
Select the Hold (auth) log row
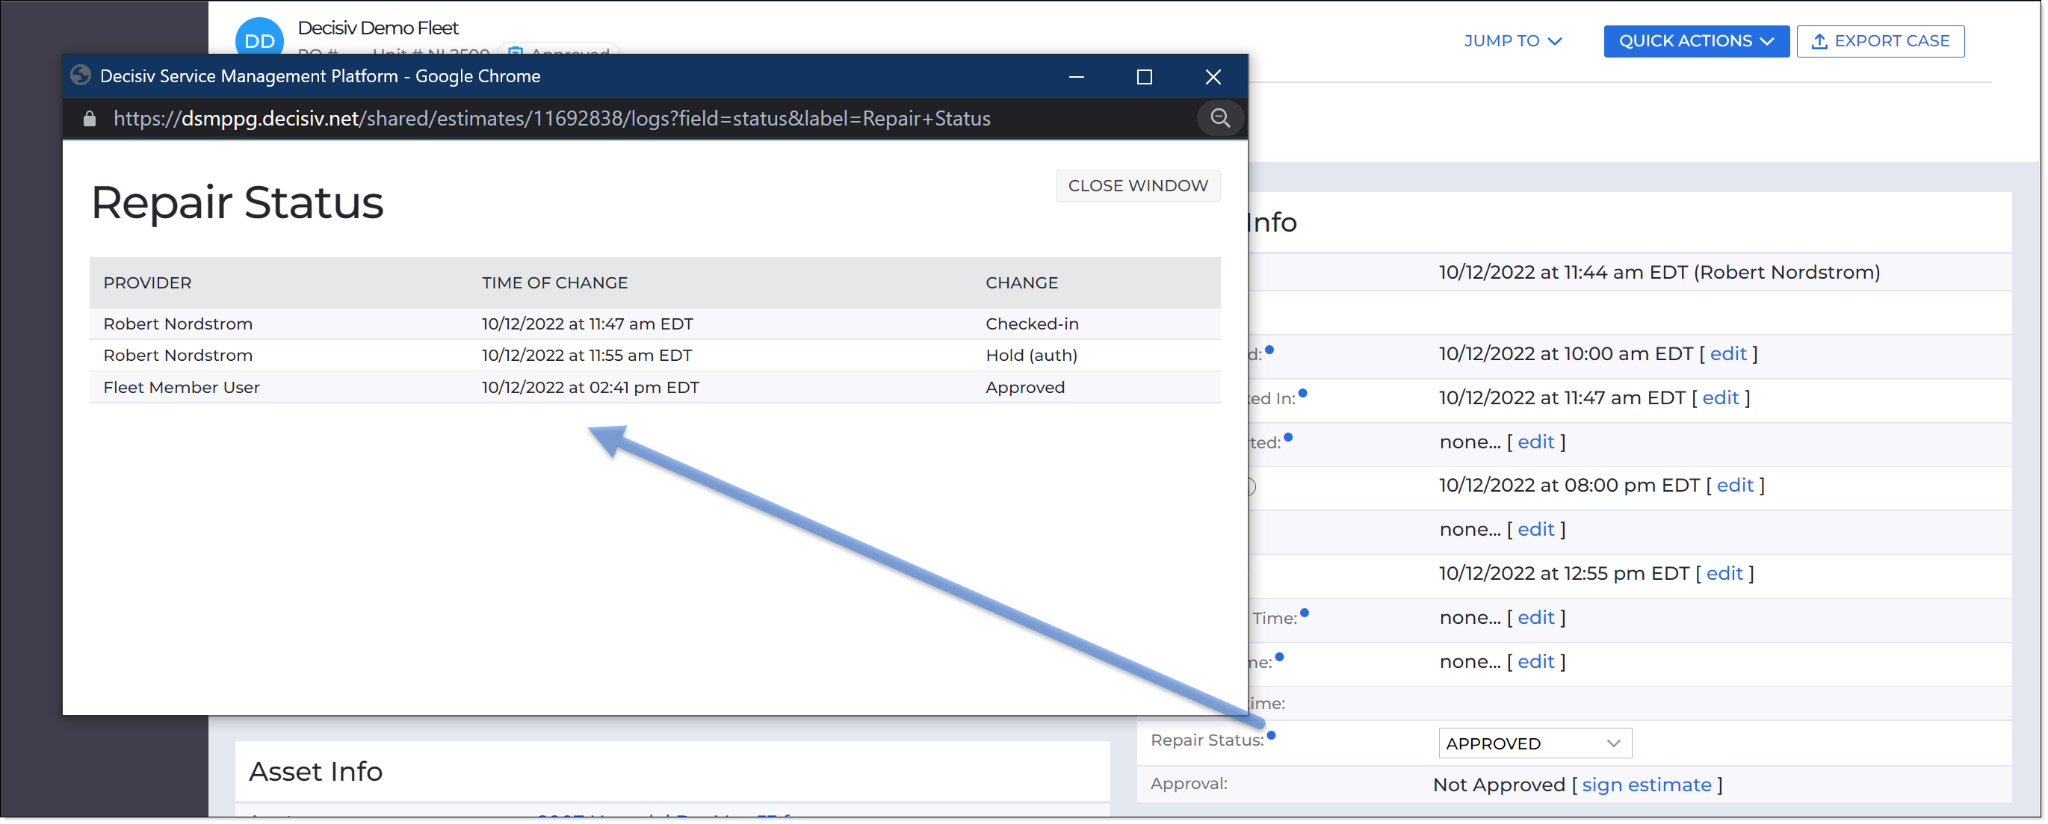click(655, 355)
